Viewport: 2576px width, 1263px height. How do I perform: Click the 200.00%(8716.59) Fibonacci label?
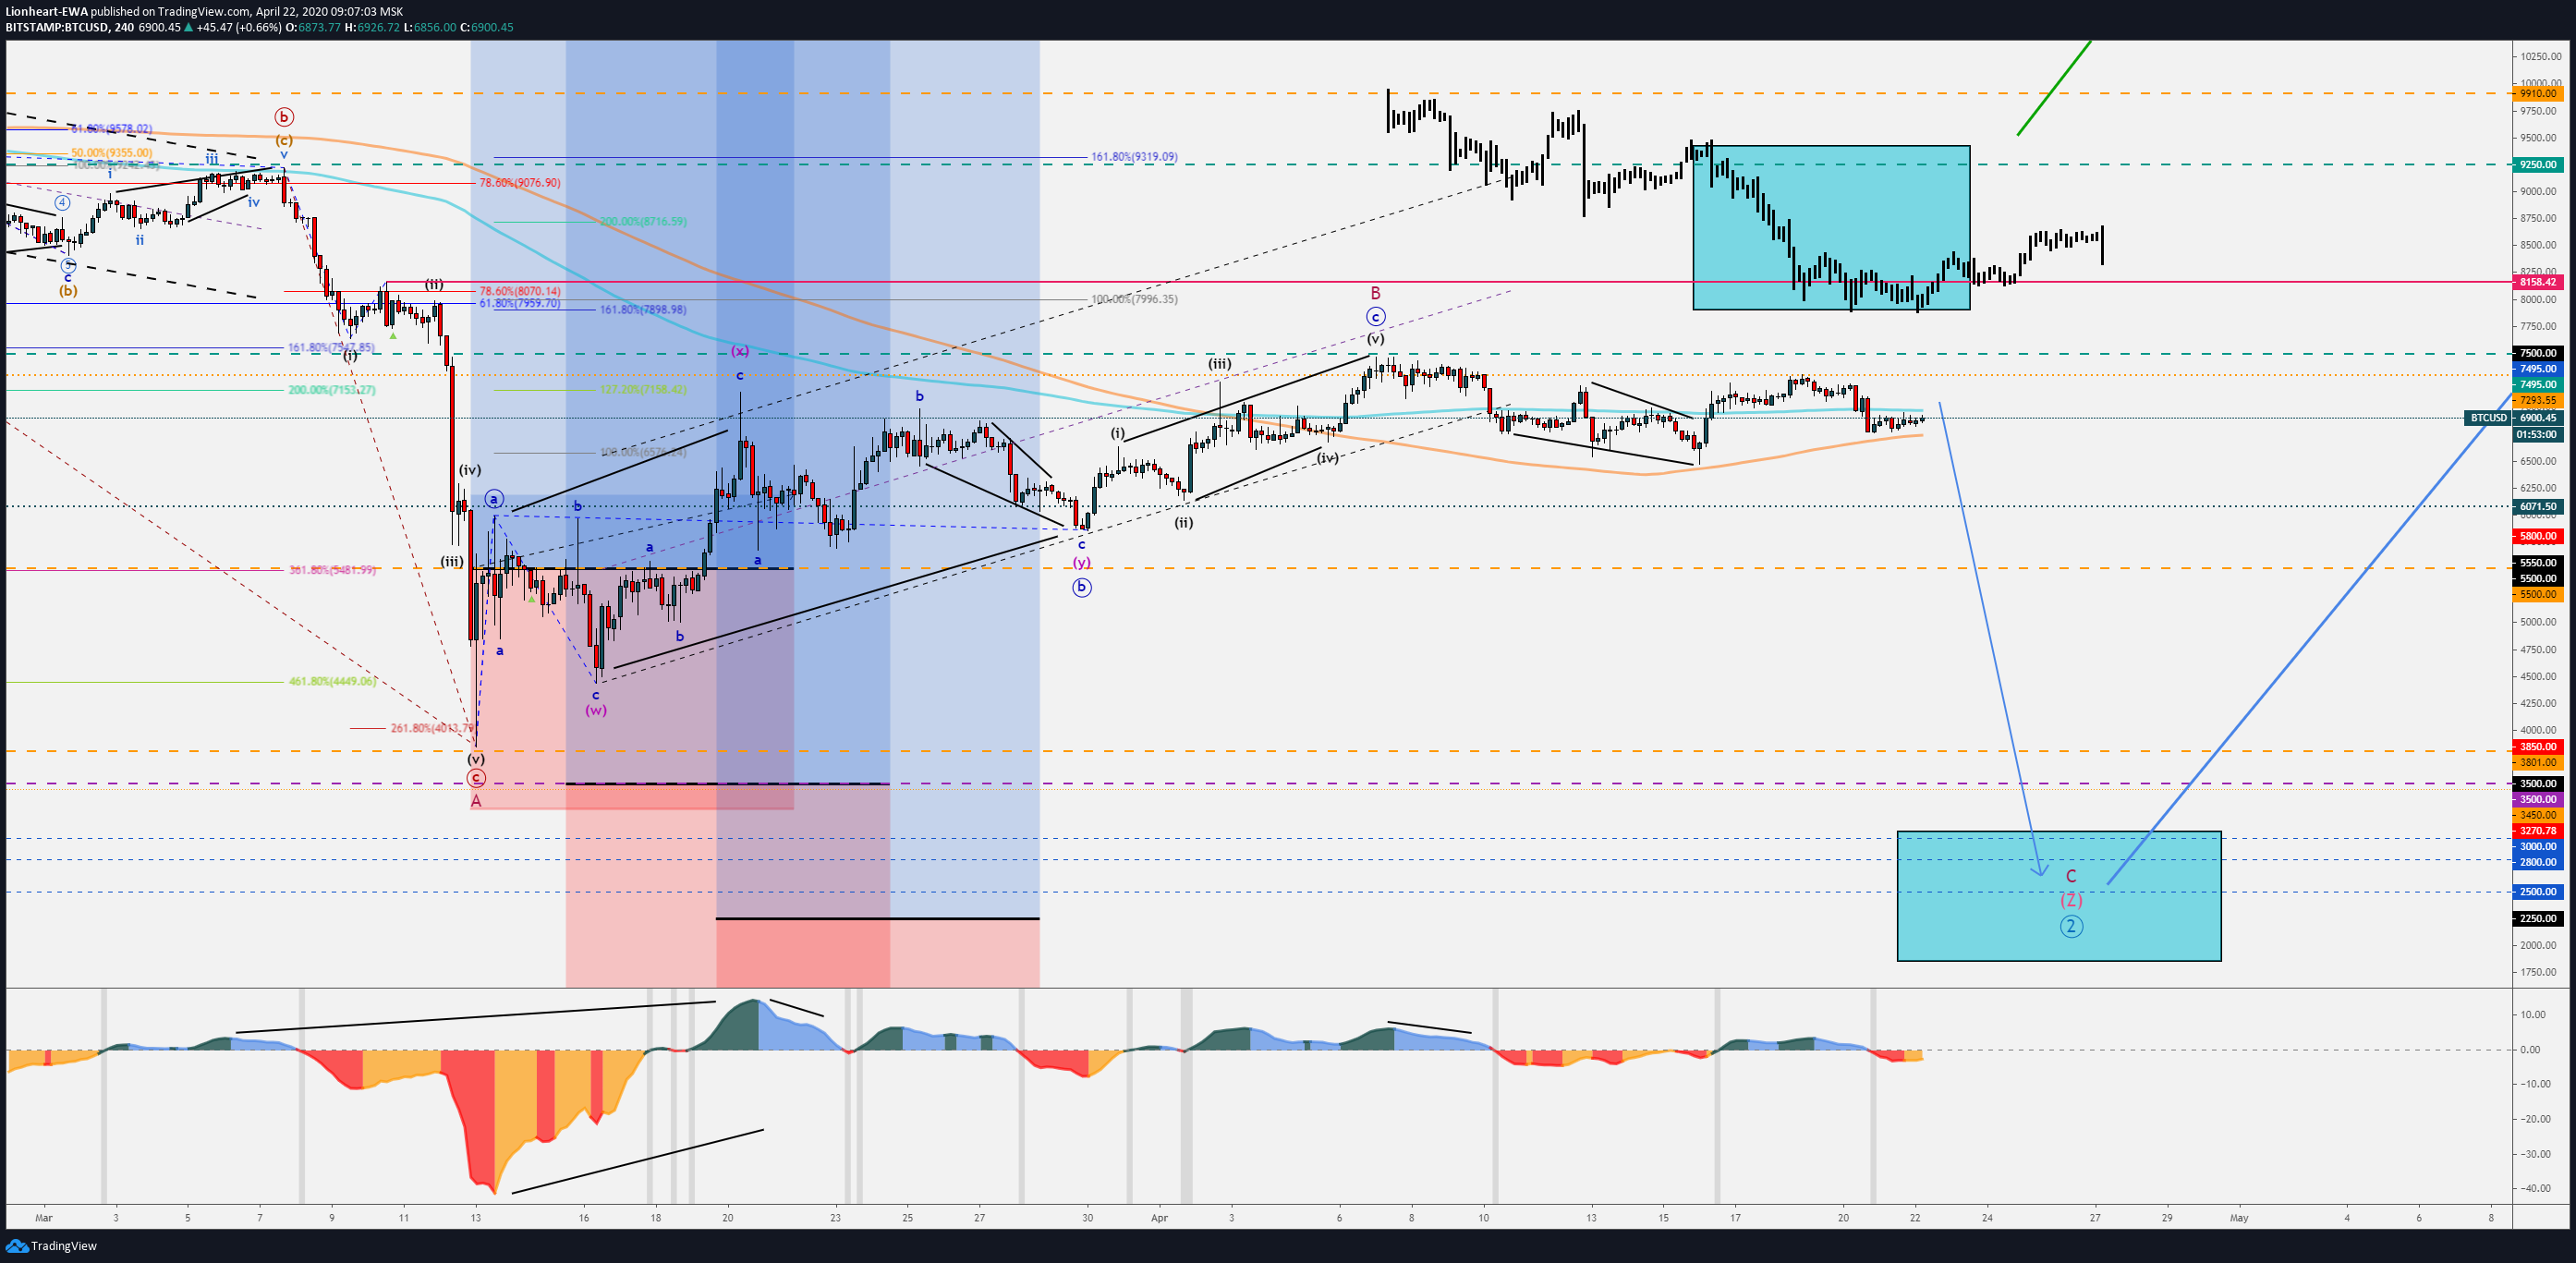tap(643, 222)
